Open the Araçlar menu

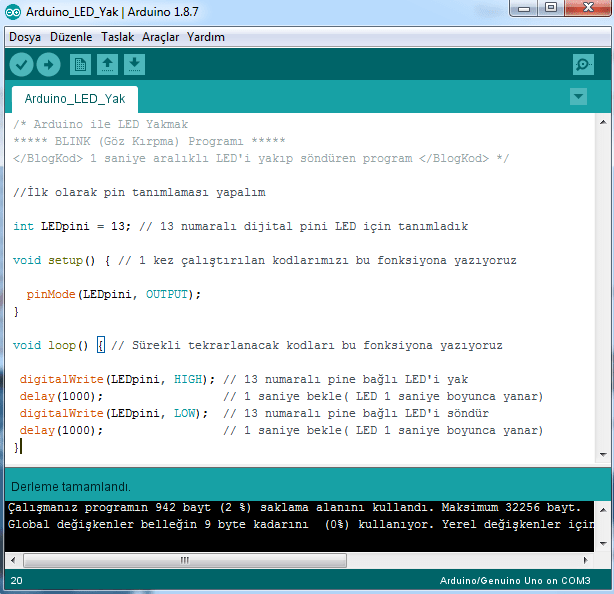pos(161,37)
